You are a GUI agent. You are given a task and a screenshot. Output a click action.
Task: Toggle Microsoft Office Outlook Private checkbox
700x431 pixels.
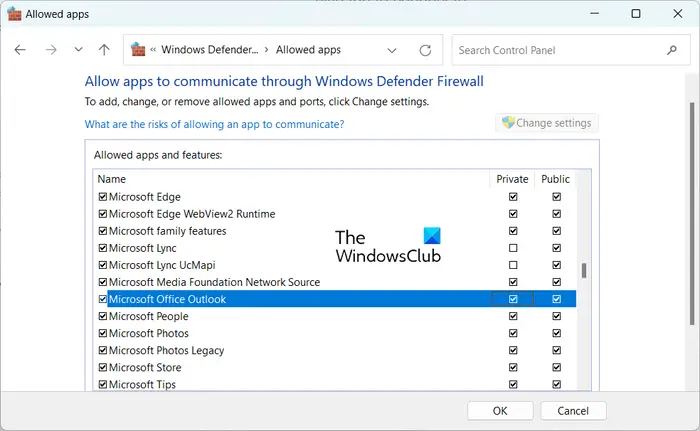[513, 299]
